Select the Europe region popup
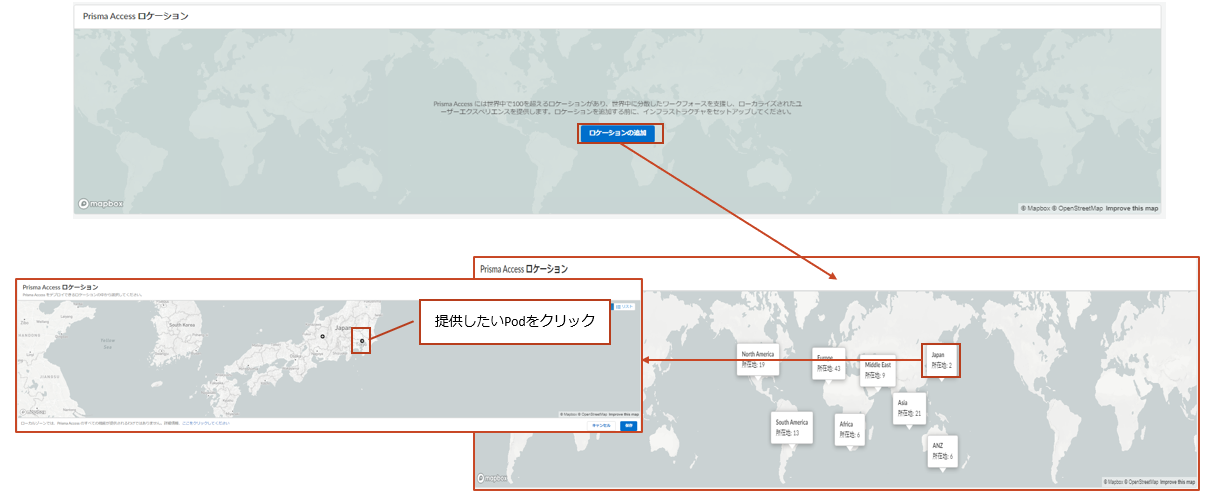The image size is (1209, 498). tap(829, 365)
